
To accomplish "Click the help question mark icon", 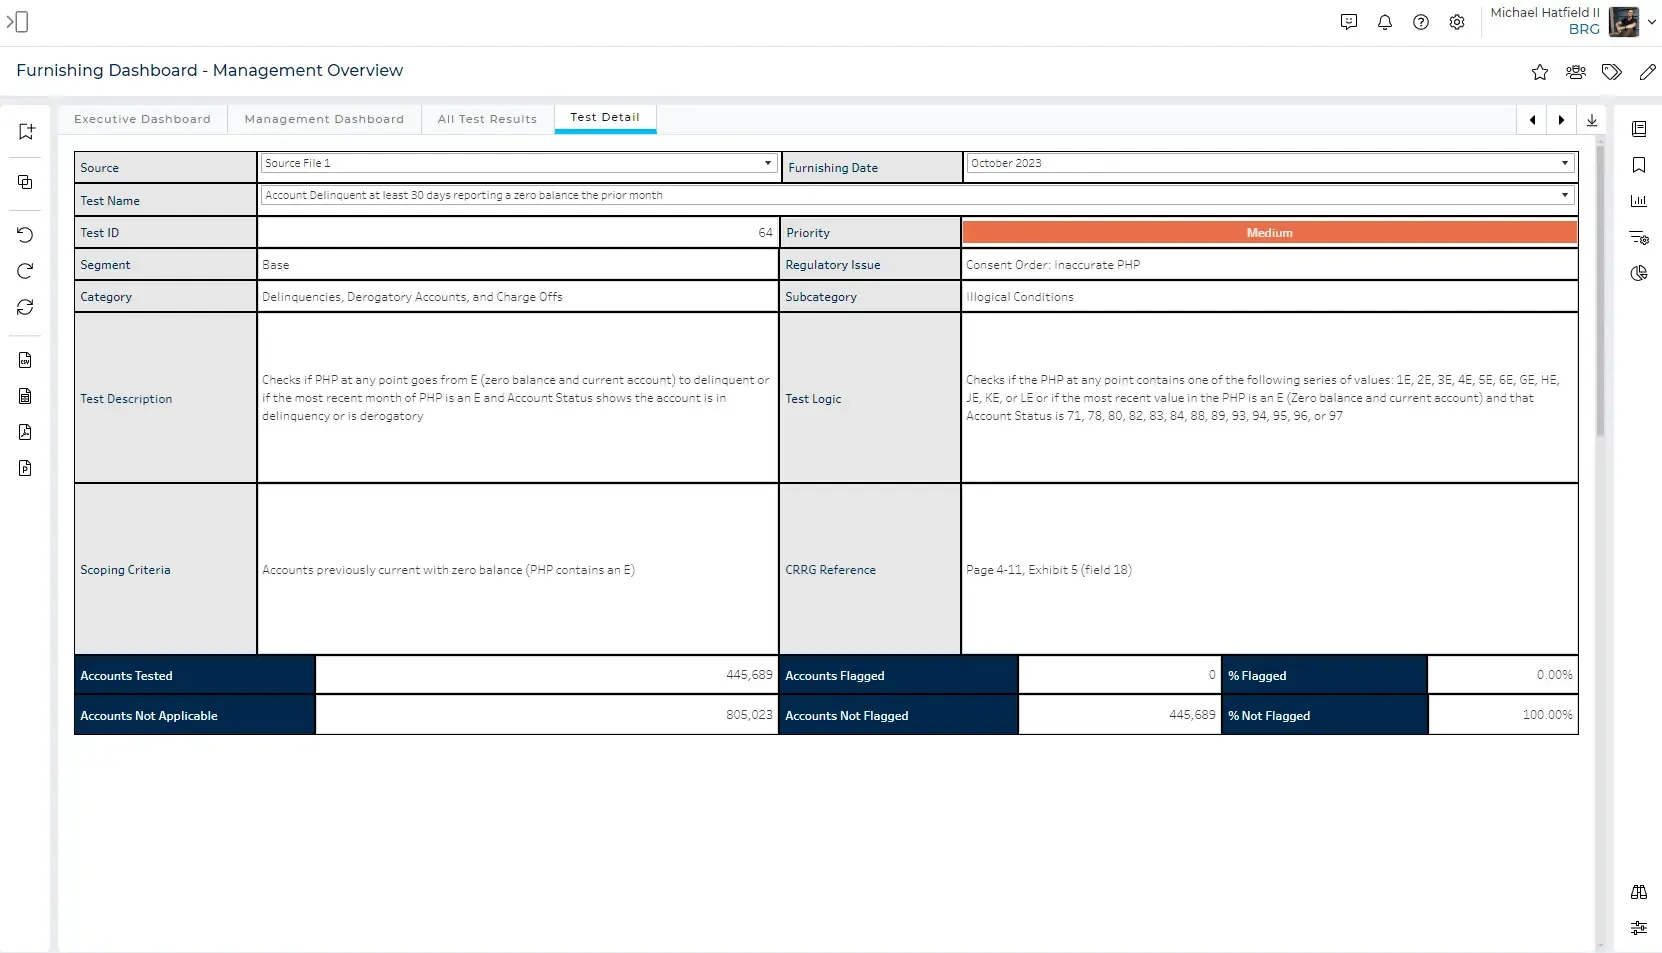I will point(1421,22).
